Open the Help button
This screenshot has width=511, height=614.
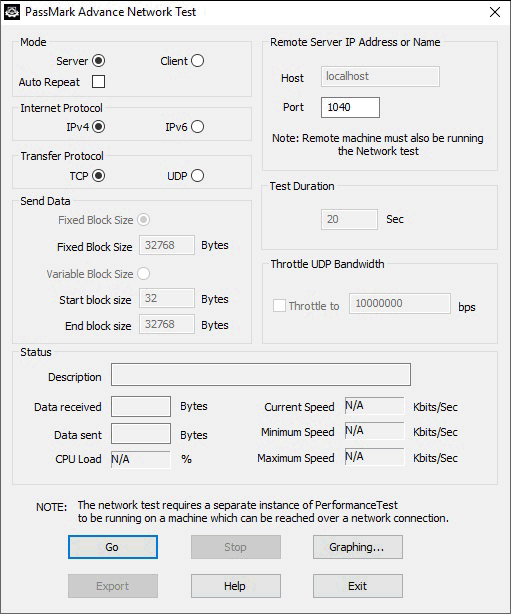(236, 586)
